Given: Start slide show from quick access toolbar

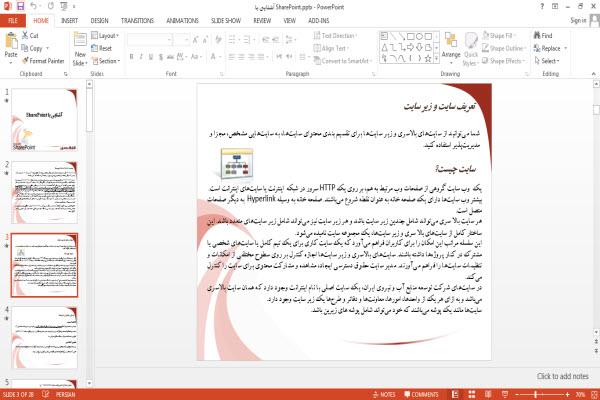Looking at the screenshot, I should point(64,6).
